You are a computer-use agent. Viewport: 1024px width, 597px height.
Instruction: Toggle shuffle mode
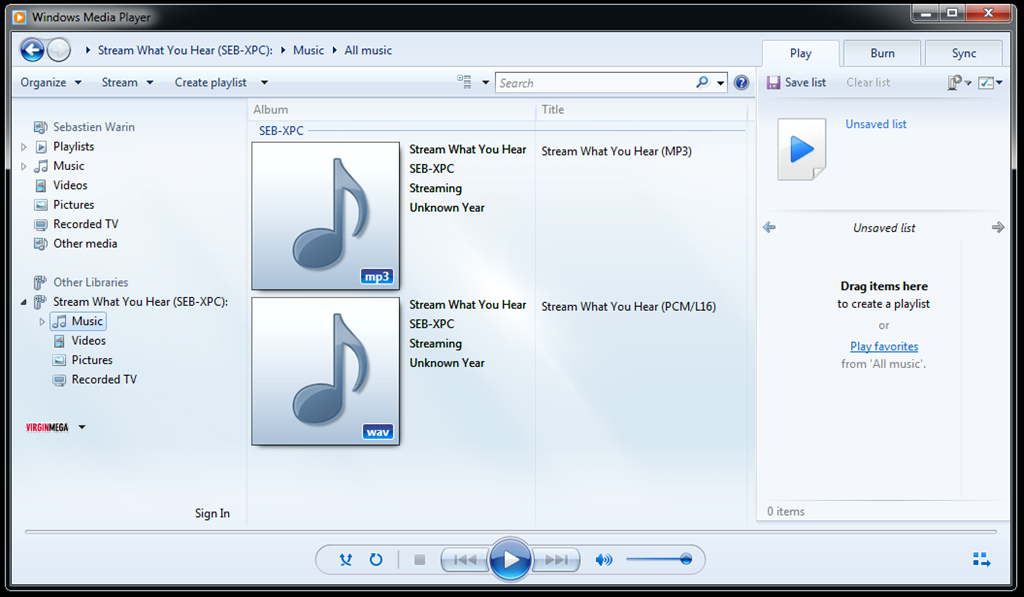(346, 560)
